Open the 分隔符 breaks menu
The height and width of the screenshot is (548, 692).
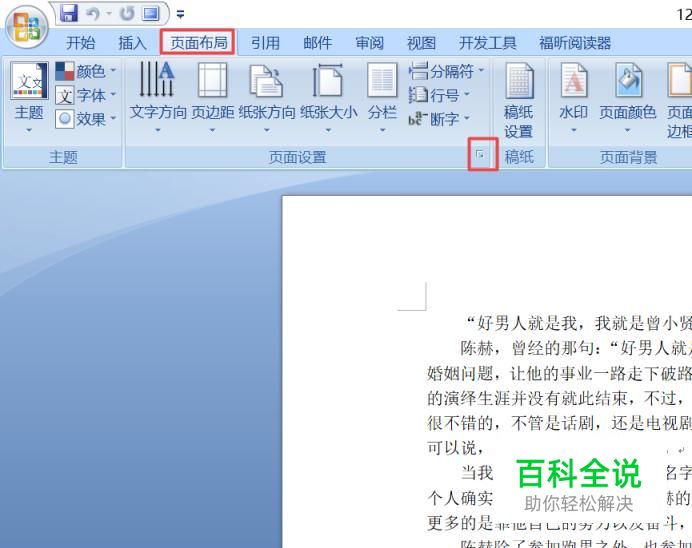446,71
